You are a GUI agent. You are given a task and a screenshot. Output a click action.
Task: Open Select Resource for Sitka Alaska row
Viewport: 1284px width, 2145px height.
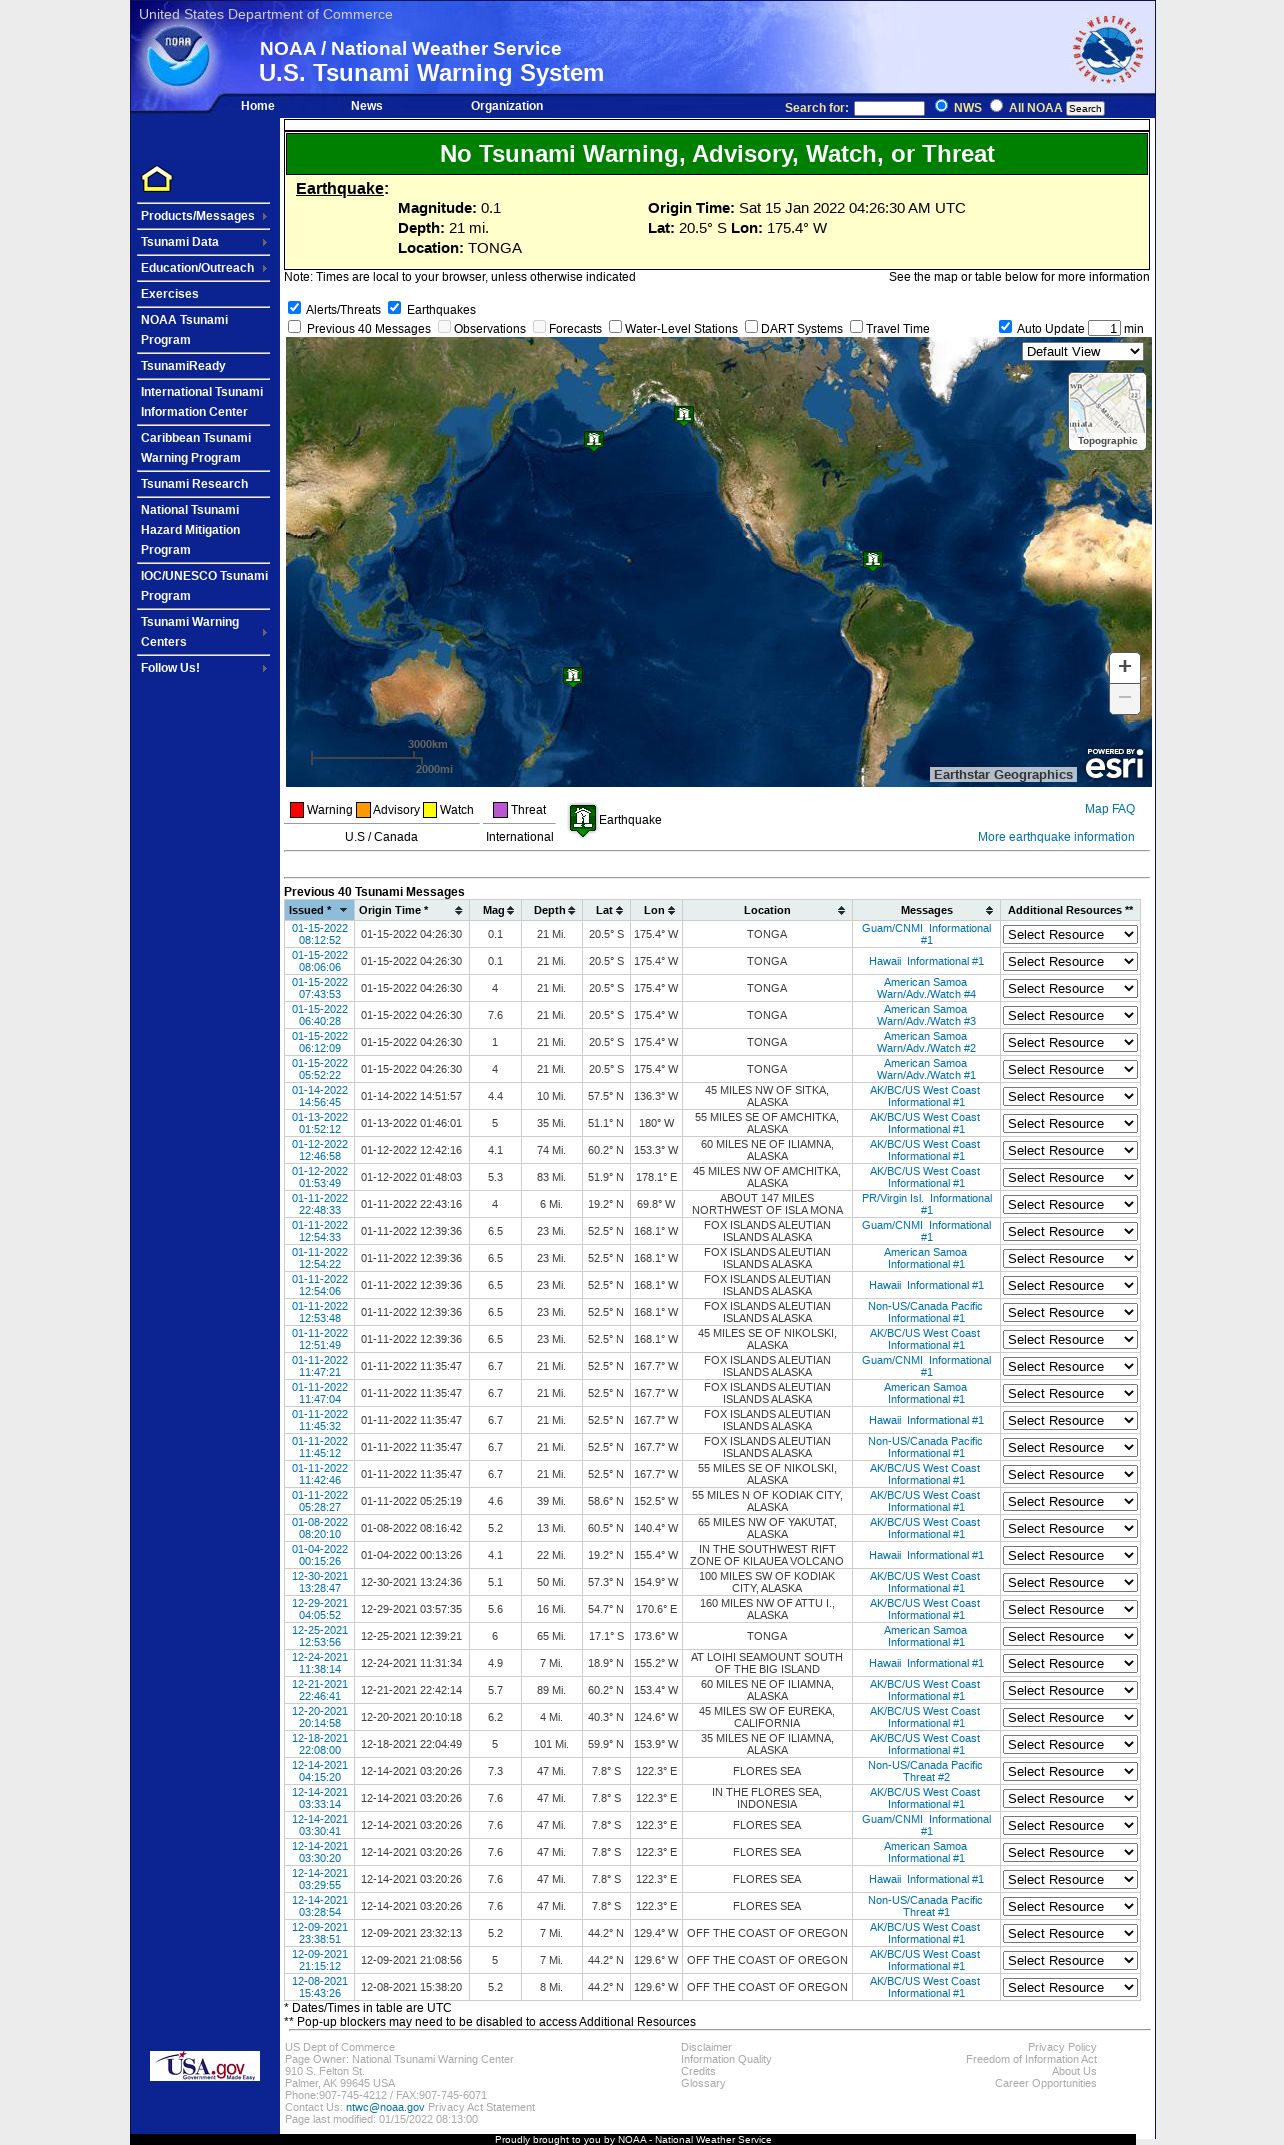click(x=1070, y=1097)
